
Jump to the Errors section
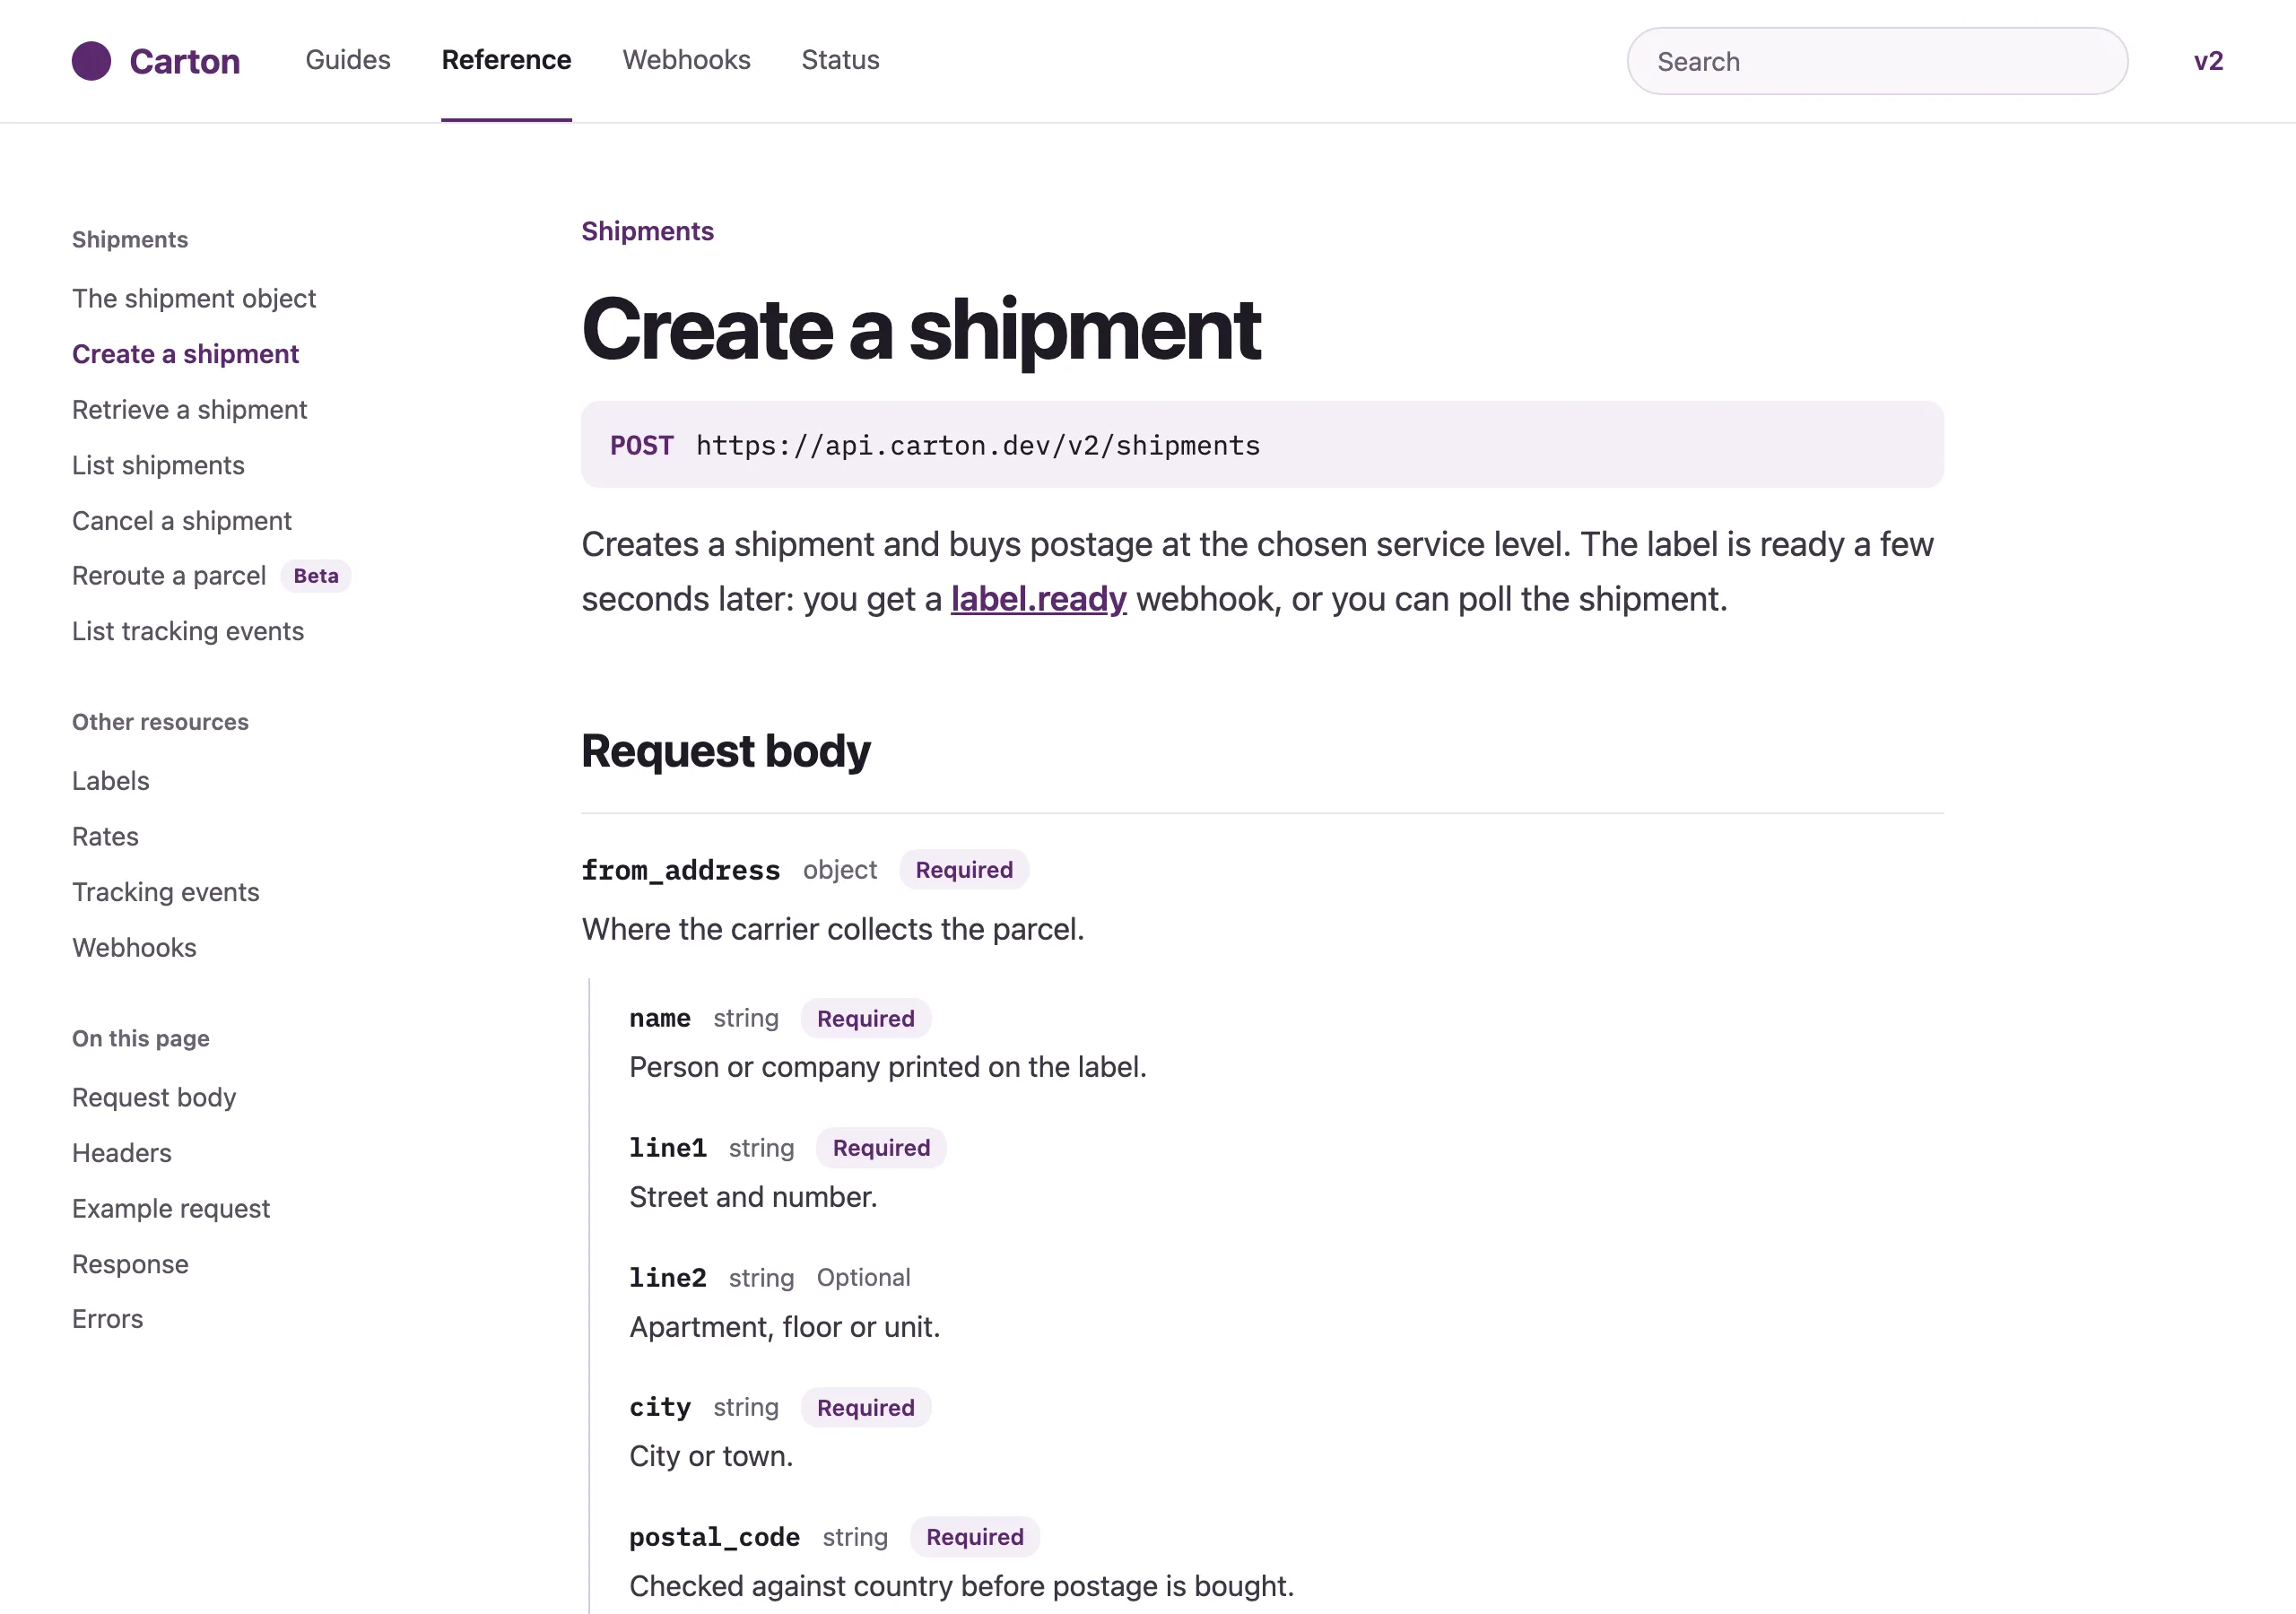107,1319
